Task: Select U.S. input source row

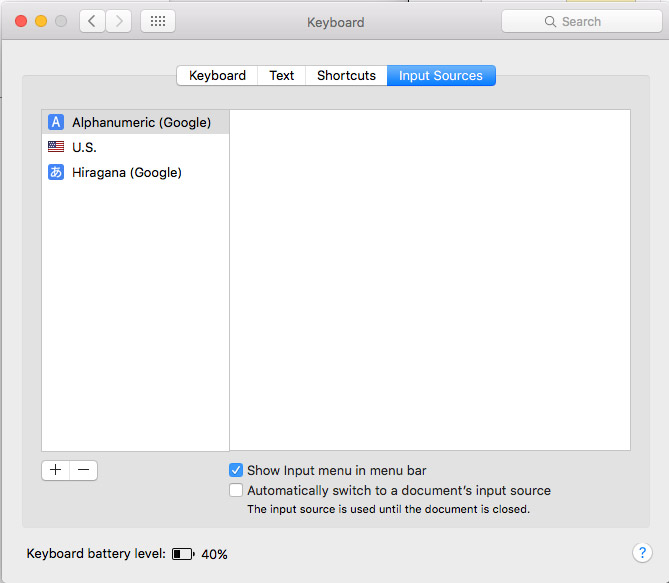Action: point(136,147)
